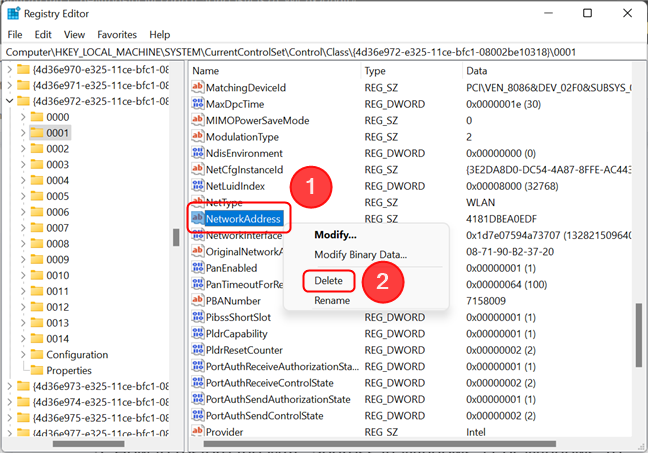The height and width of the screenshot is (453, 648).
Task: Click the DWORD icon of PldrCapability
Action: pyautogui.click(x=198, y=333)
